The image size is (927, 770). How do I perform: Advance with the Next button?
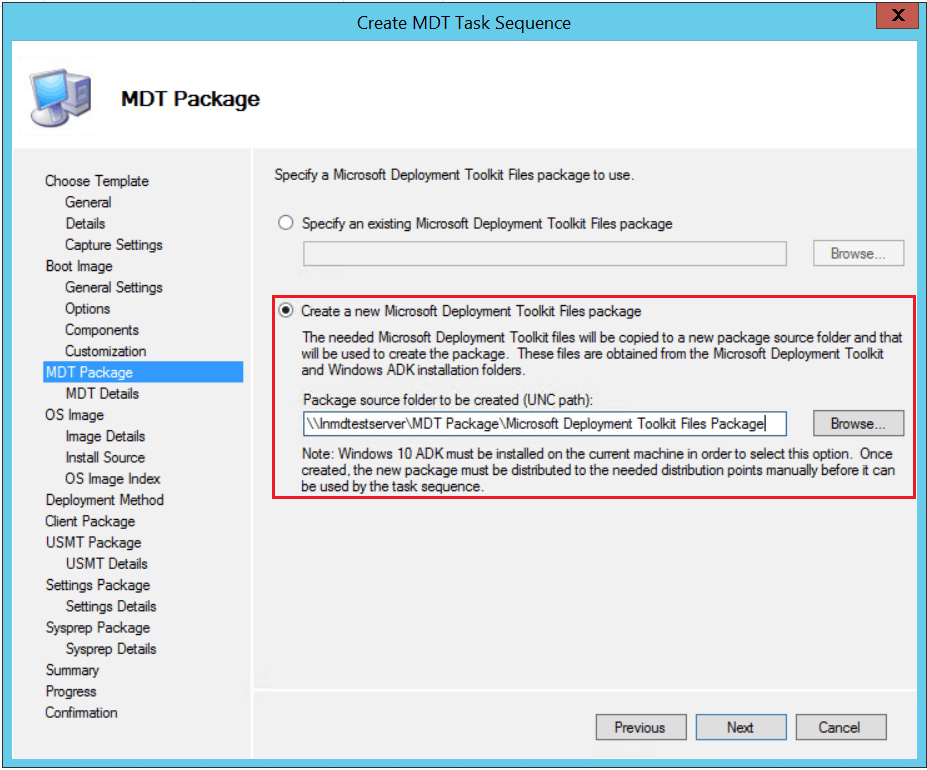coord(741,727)
